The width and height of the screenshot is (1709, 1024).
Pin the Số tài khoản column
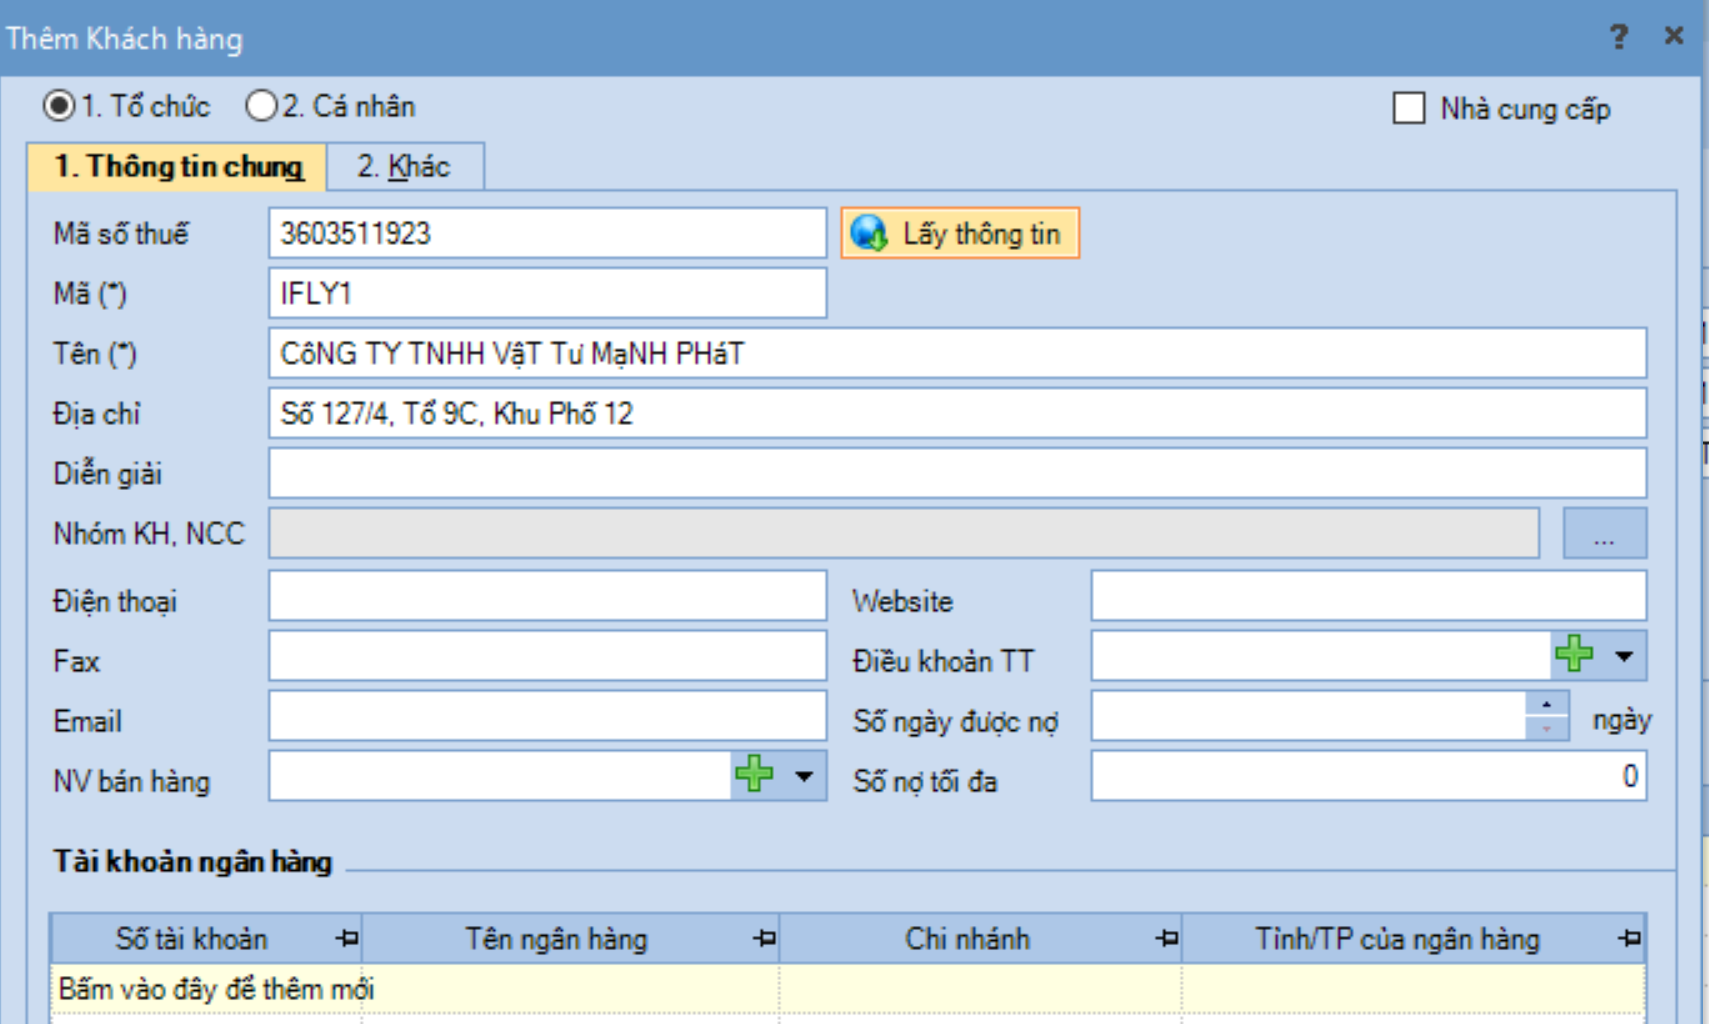click(x=347, y=938)
